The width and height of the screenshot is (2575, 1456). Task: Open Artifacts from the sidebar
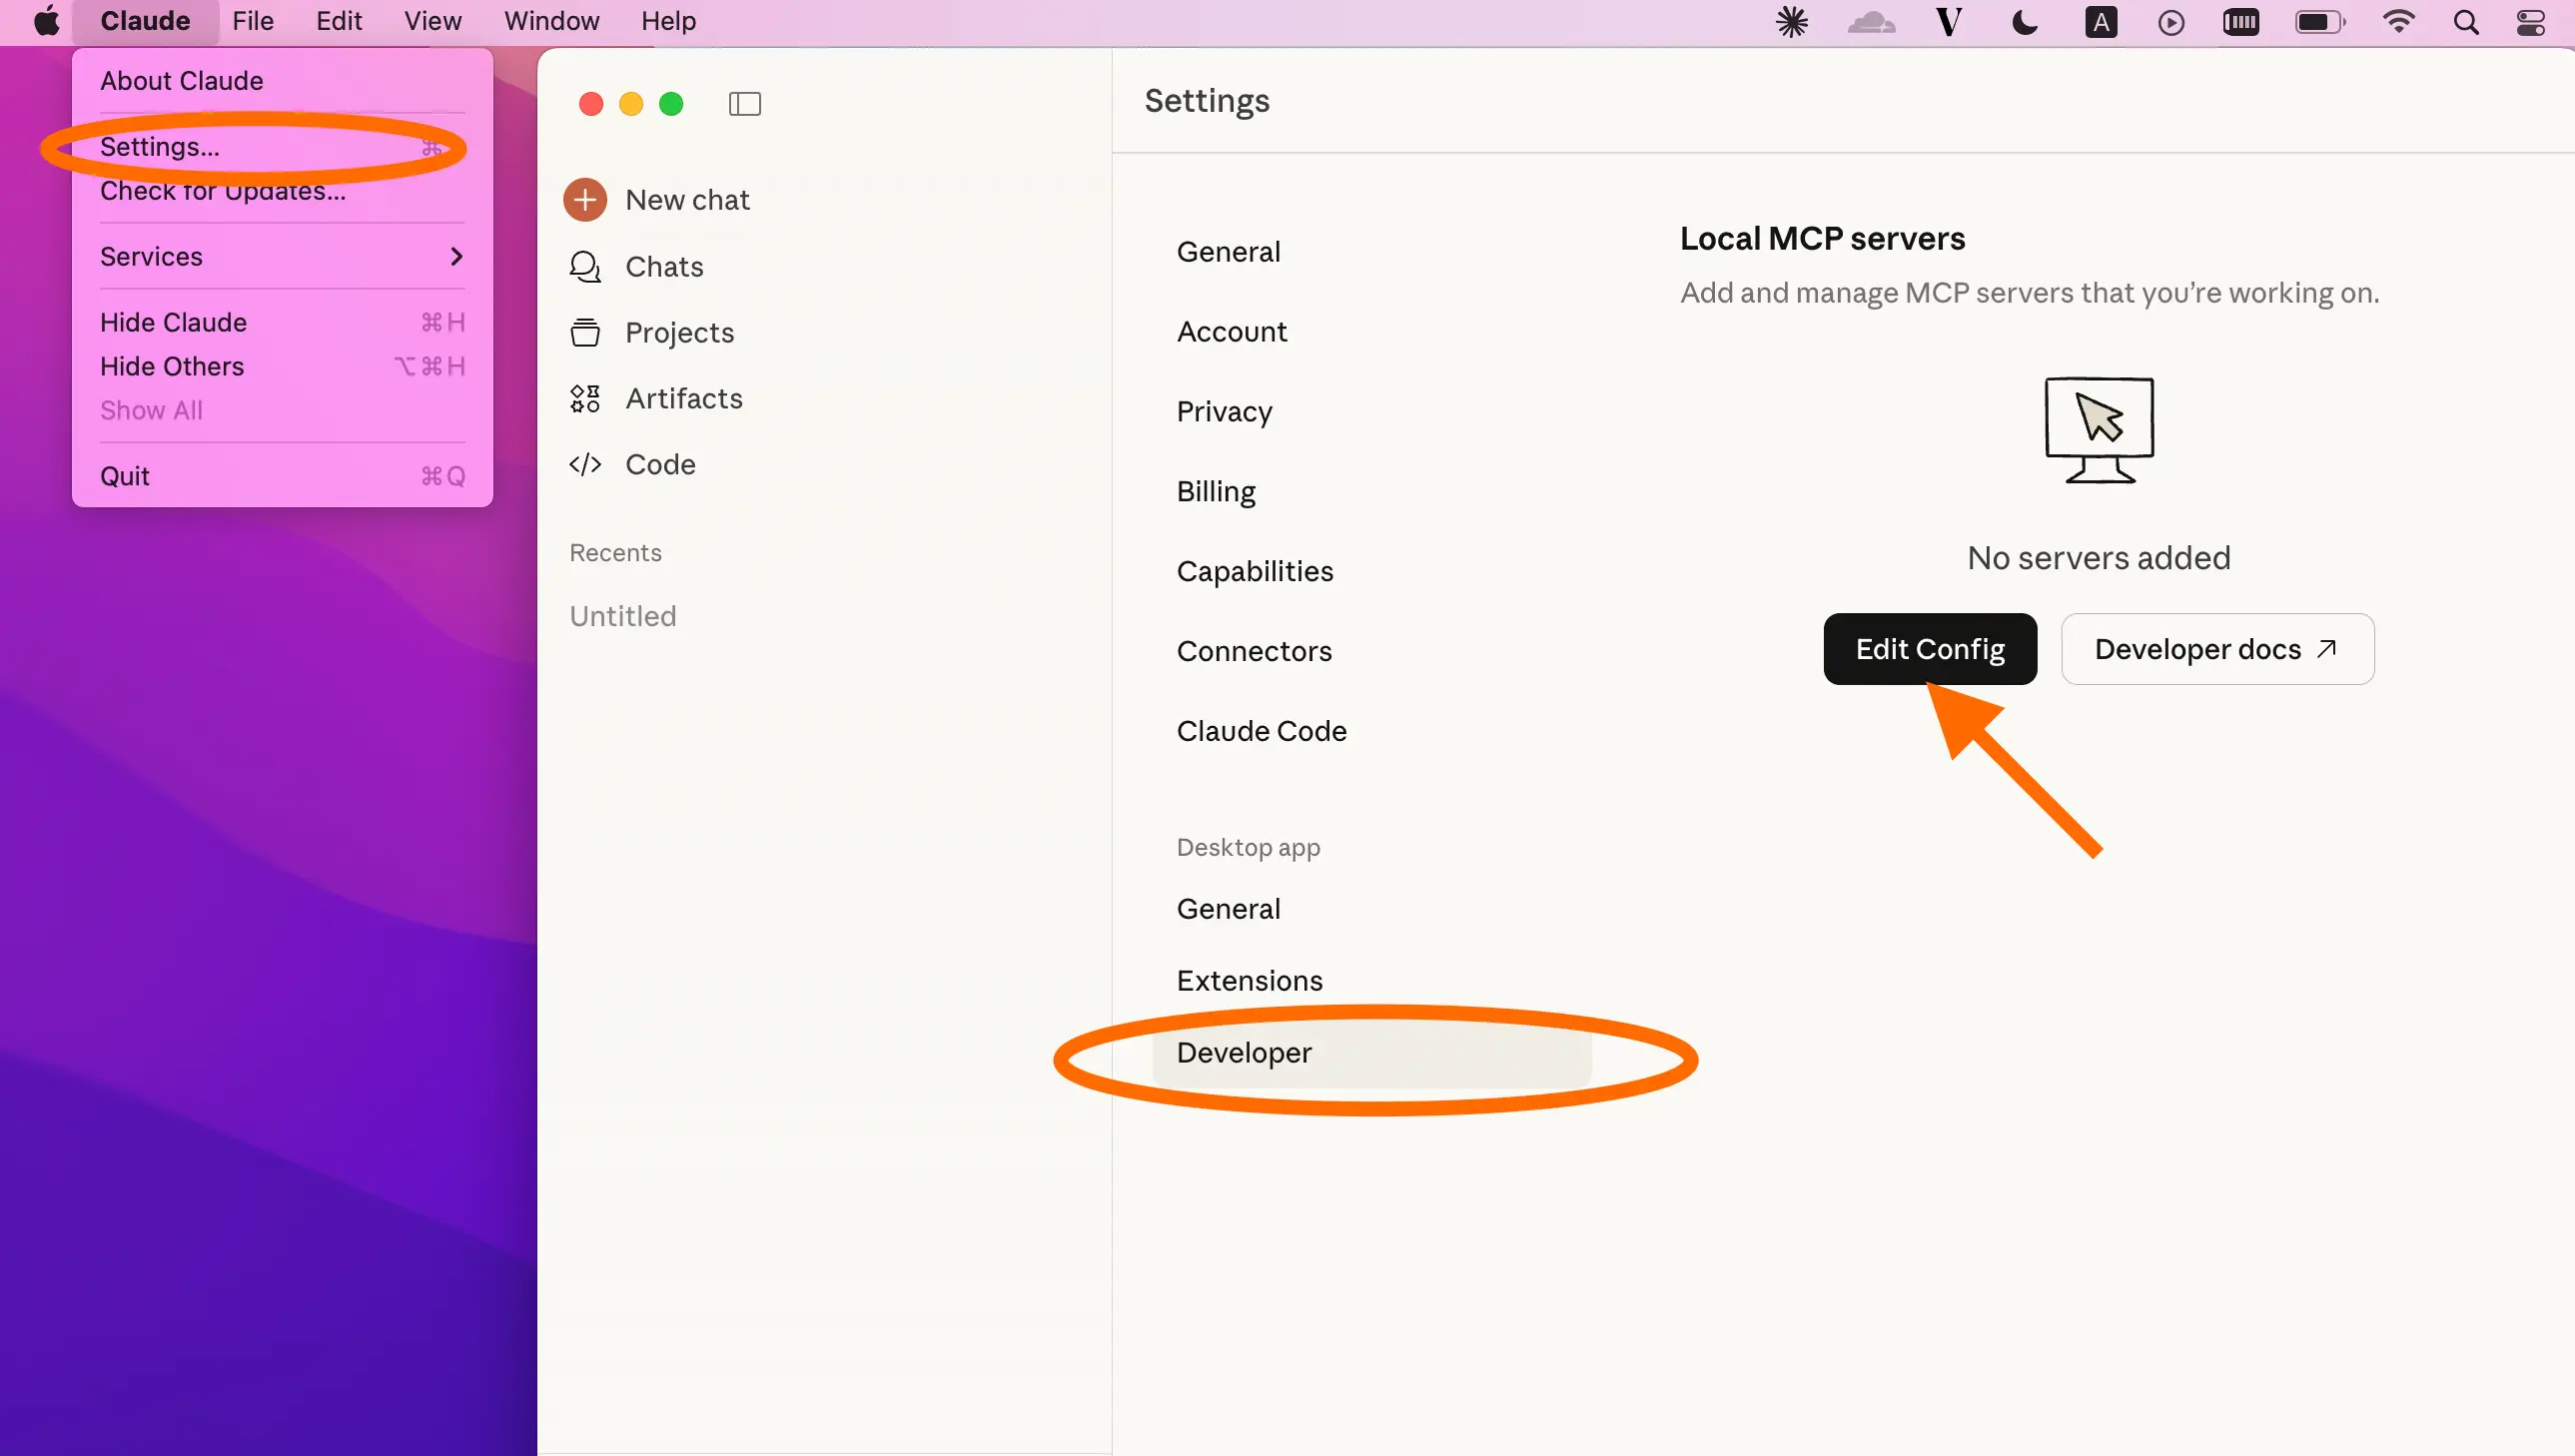683,399
